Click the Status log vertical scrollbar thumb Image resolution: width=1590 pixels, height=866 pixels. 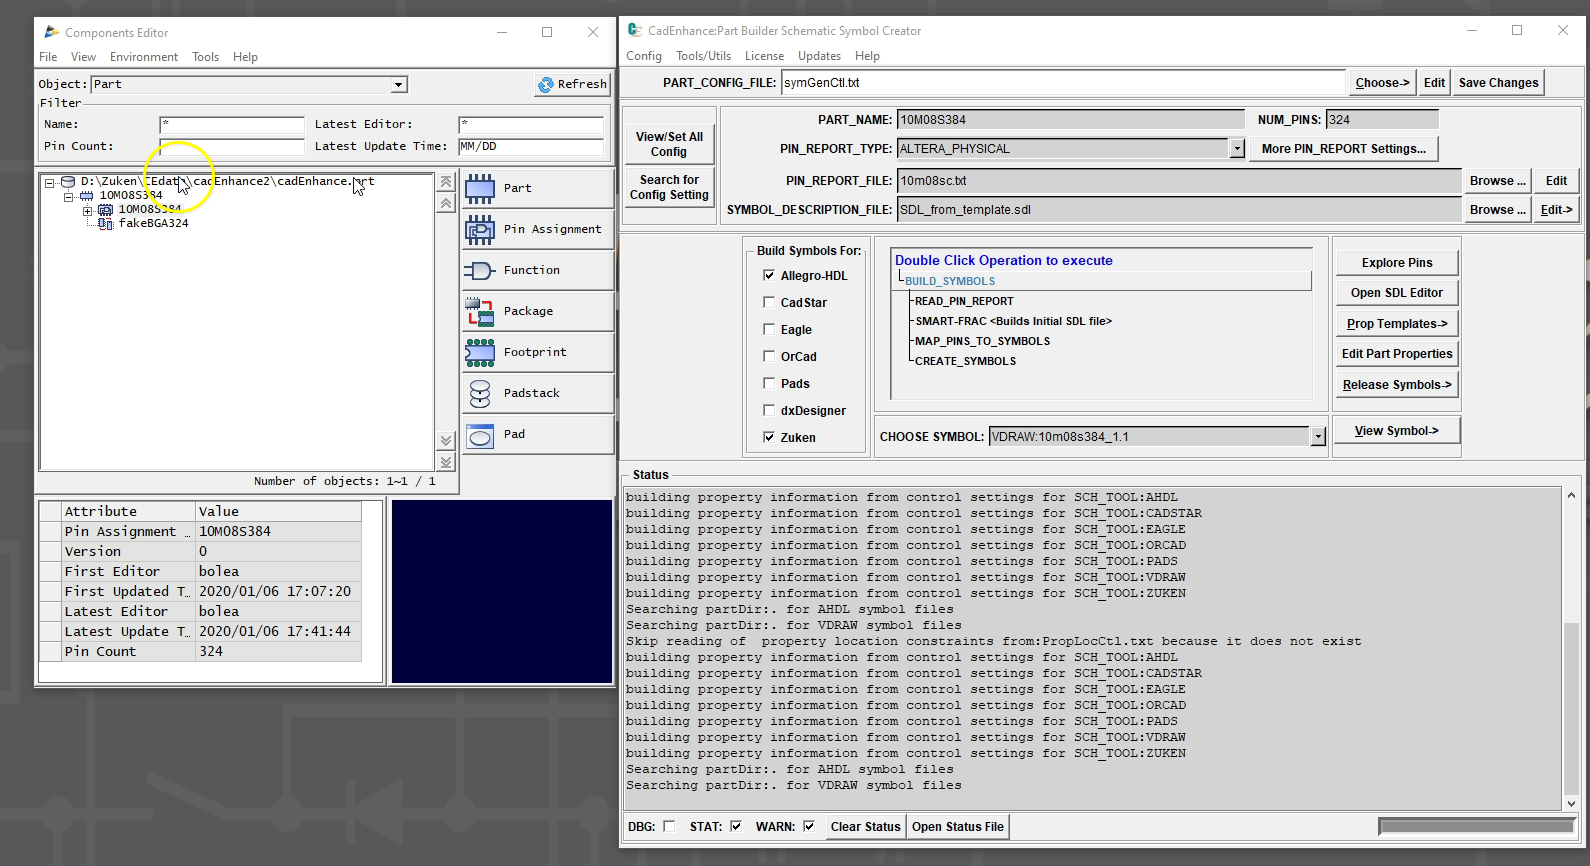(x=1570, y=707)
